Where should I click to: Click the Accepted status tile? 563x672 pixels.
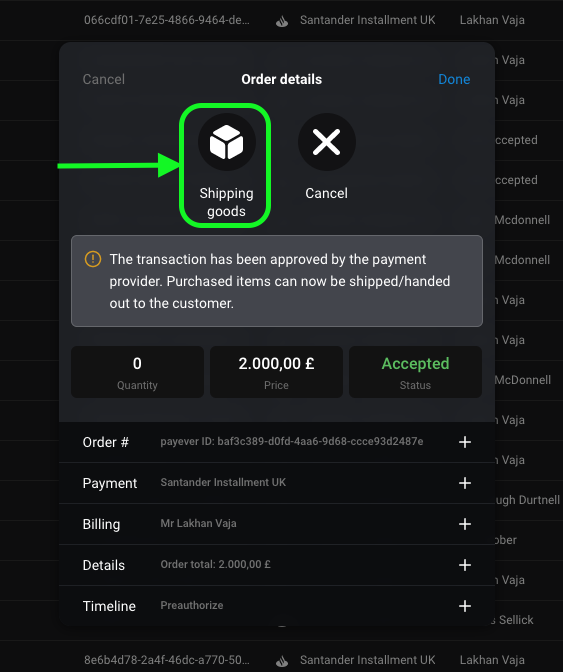[x=415, y=372]
